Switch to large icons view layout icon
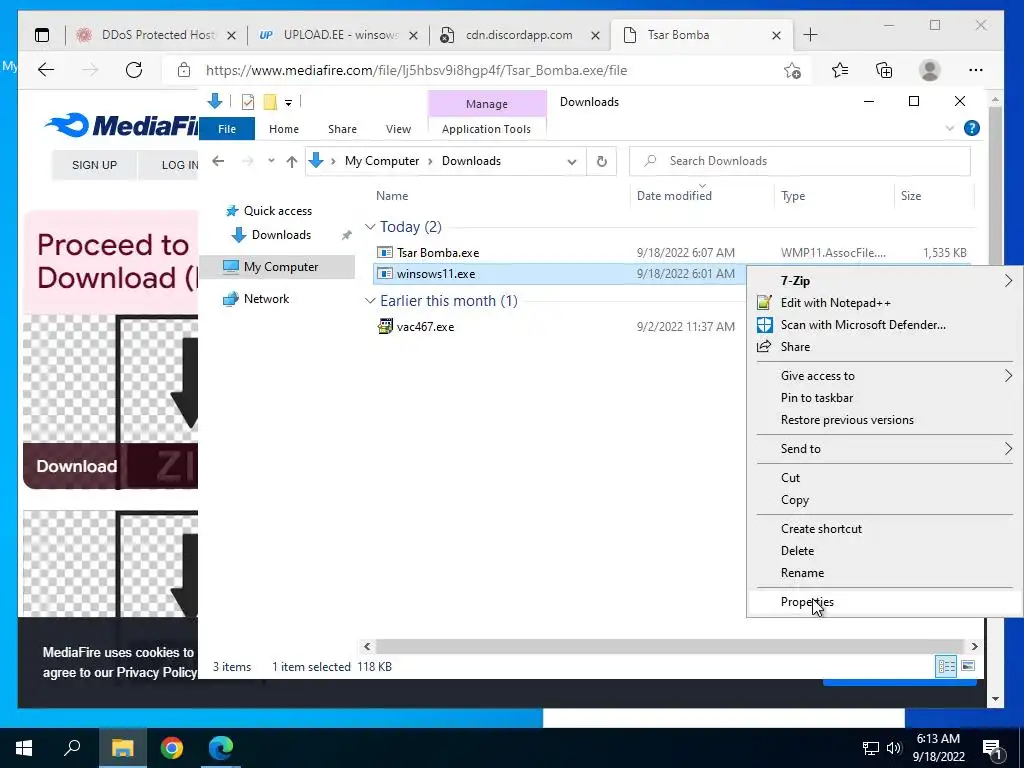1024x768 pixels. point(968,666)
